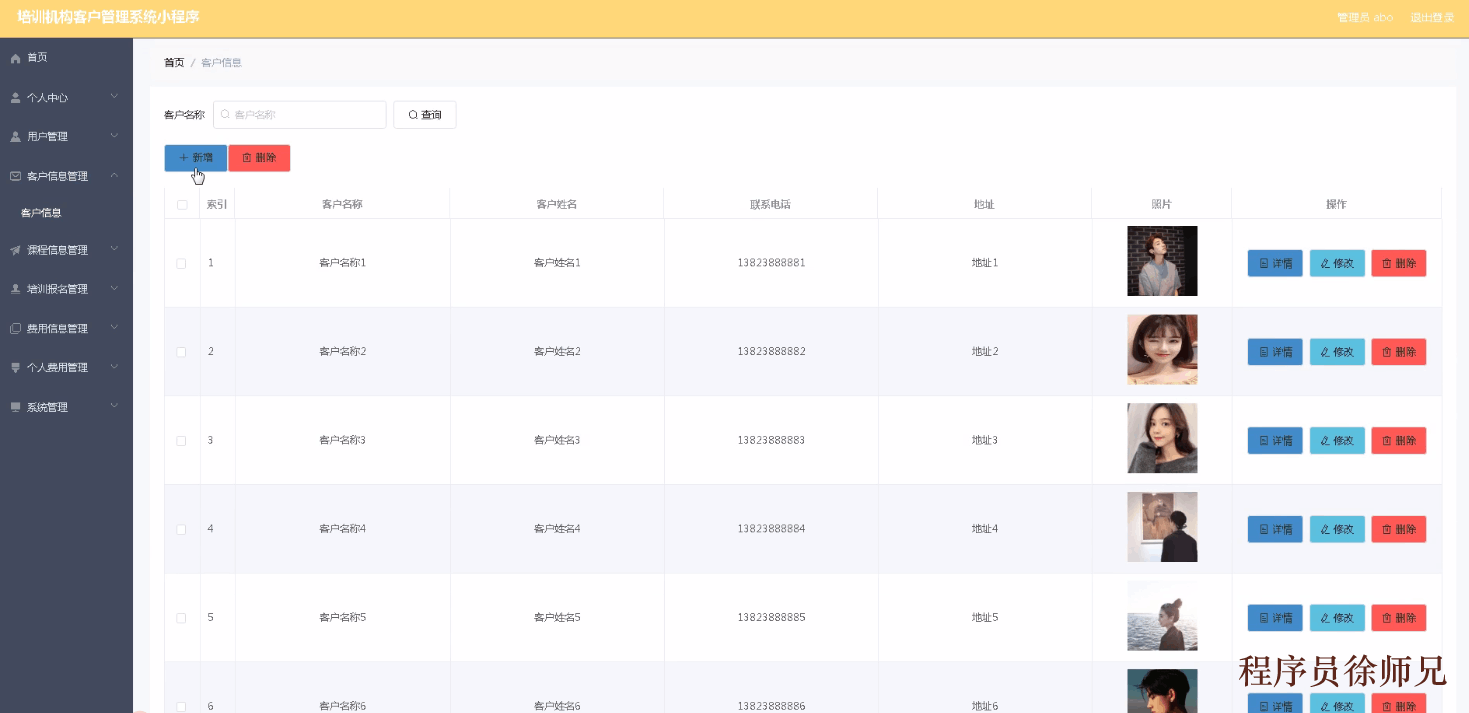Click the 查询 search button

click(x=425, y=115)
